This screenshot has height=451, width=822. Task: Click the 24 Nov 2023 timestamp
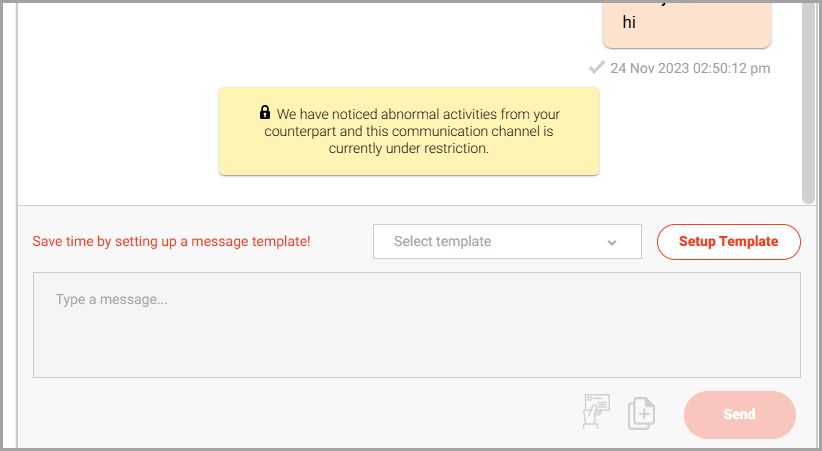tap(690, 68)
